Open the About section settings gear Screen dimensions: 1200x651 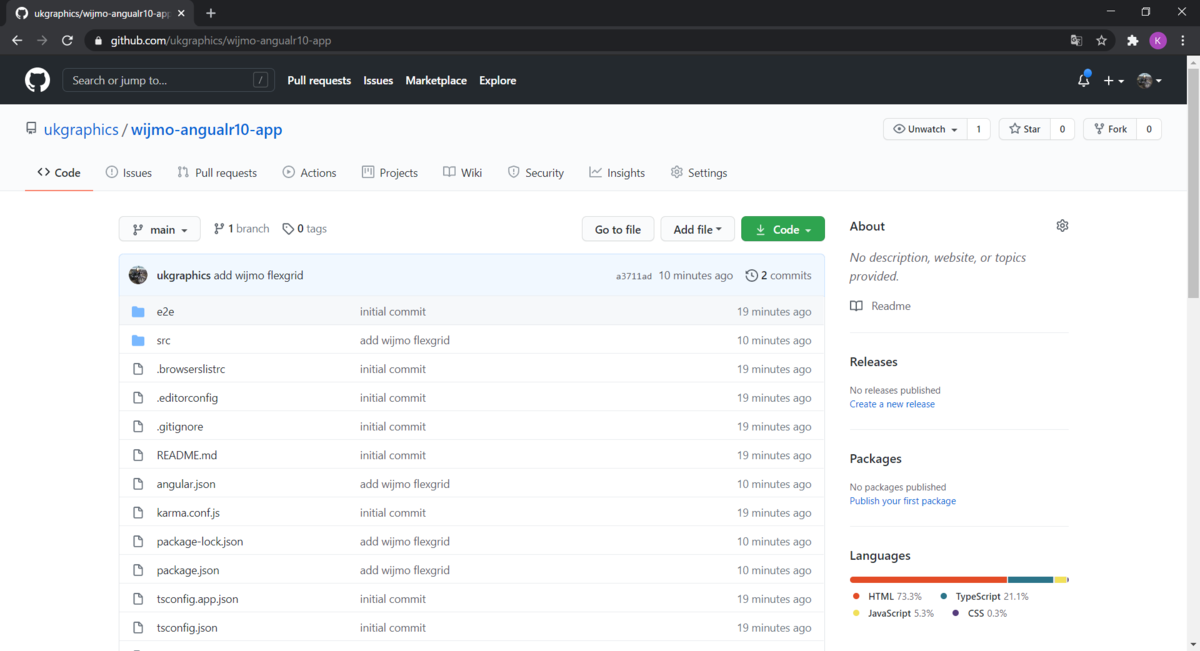(x=1062, y=226)
